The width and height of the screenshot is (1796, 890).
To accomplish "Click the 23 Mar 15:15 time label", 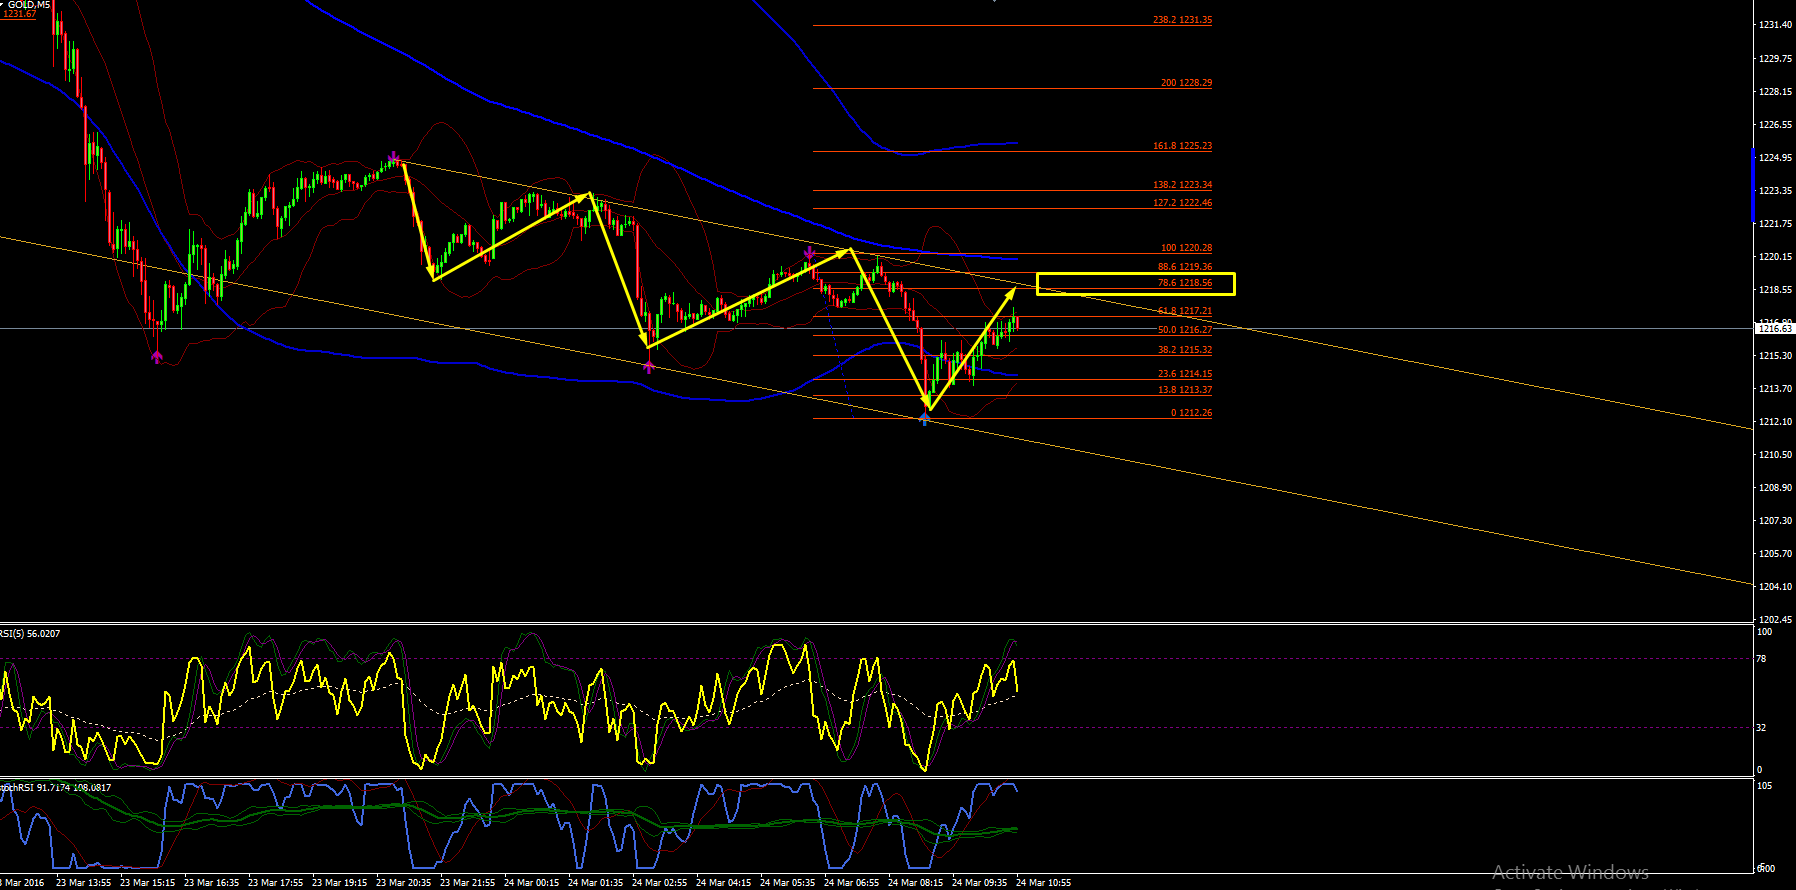I will click(148, 883).
